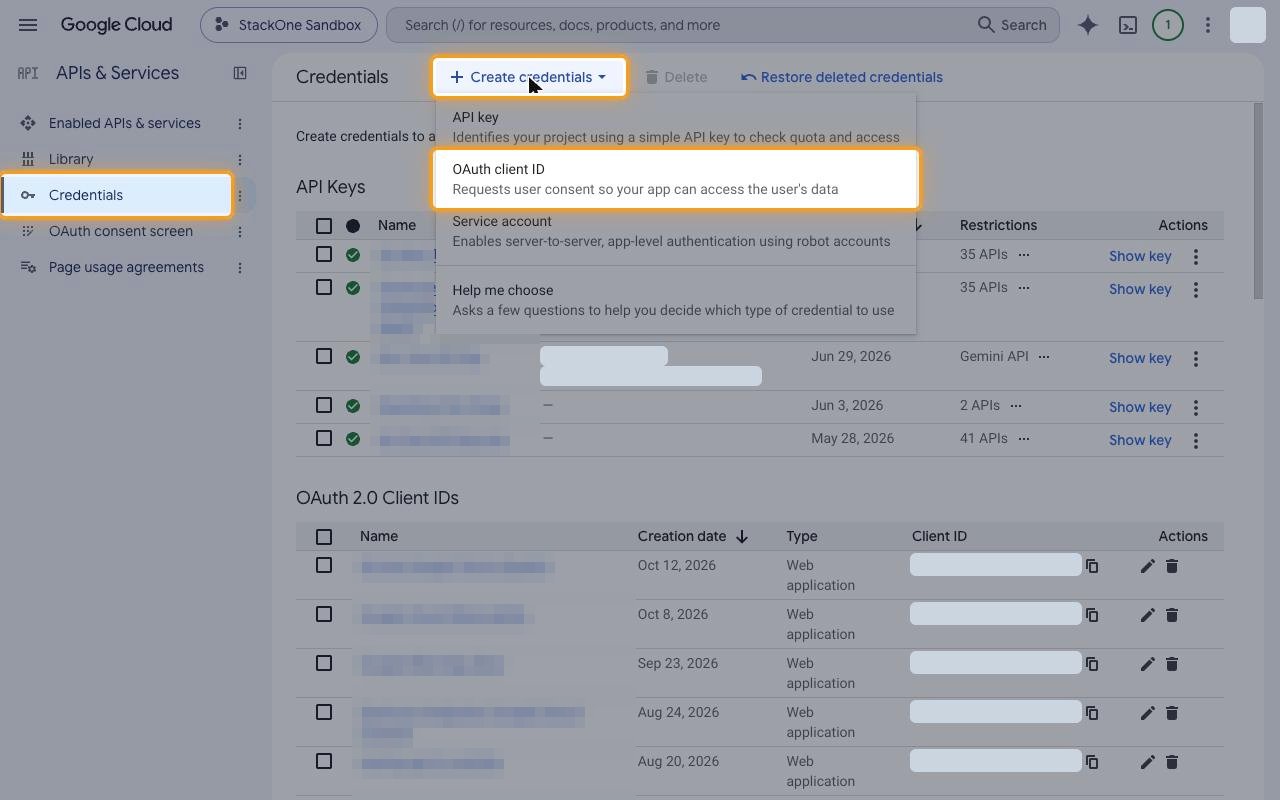Open notifications badge showing 1
1280x800 pixels.
pos(1168,25)
